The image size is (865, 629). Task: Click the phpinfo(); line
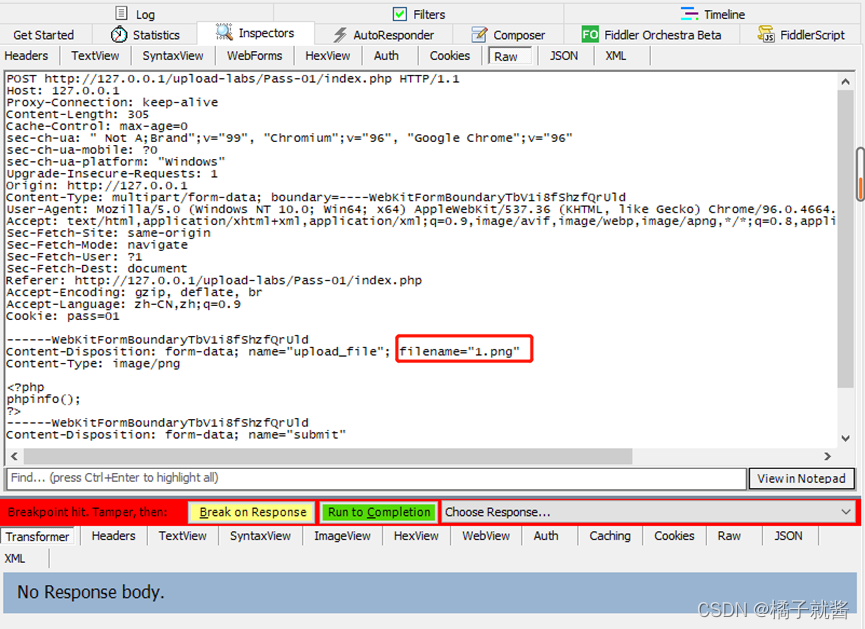click(x=43, y=399)
